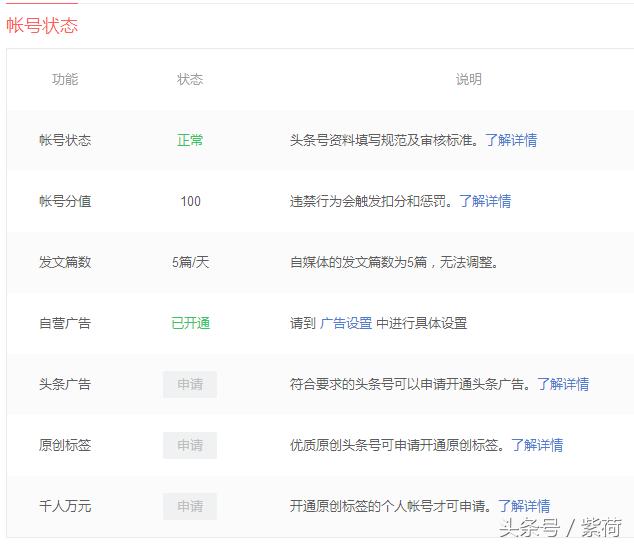The image size is (634, 545).
Task: Click the 帐号状态 row label
Action: pyautogui.click(x=65, y=140)
